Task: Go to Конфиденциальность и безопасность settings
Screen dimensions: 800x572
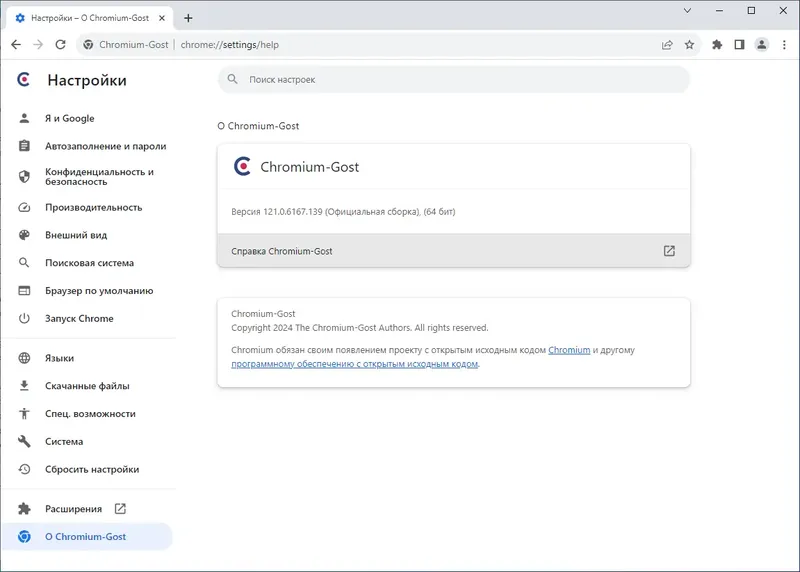Action: 99,177
